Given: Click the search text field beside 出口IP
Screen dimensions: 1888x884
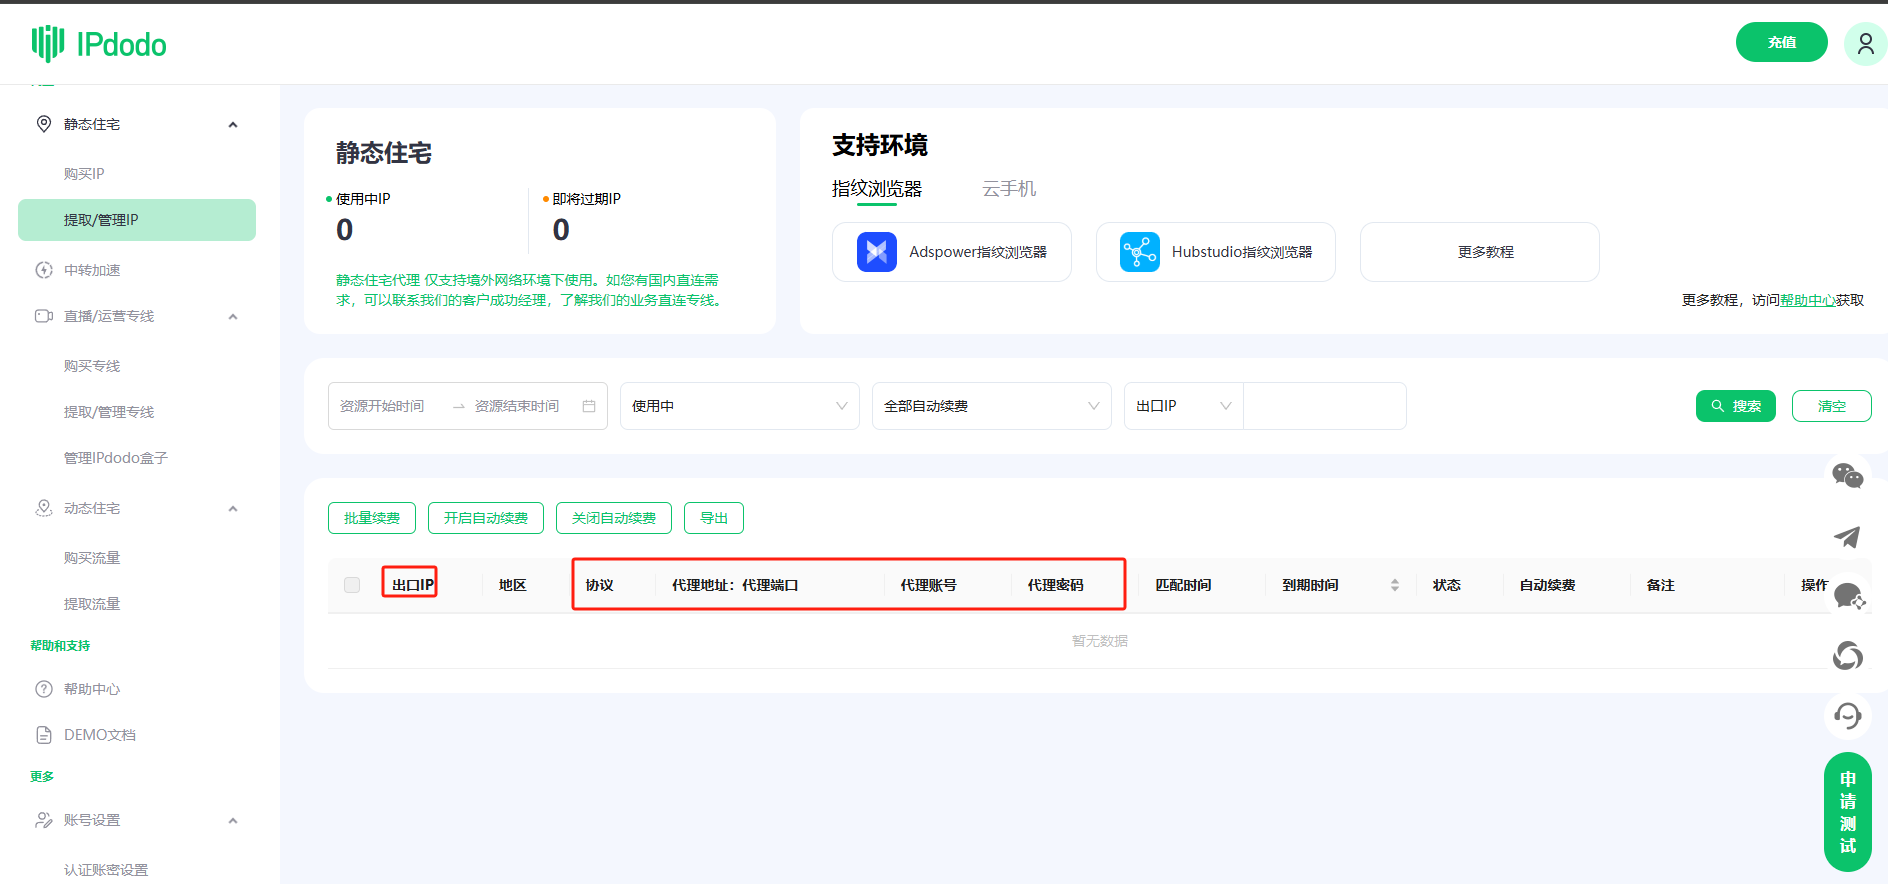Looking at the screenshot, I should [1324, 406].
